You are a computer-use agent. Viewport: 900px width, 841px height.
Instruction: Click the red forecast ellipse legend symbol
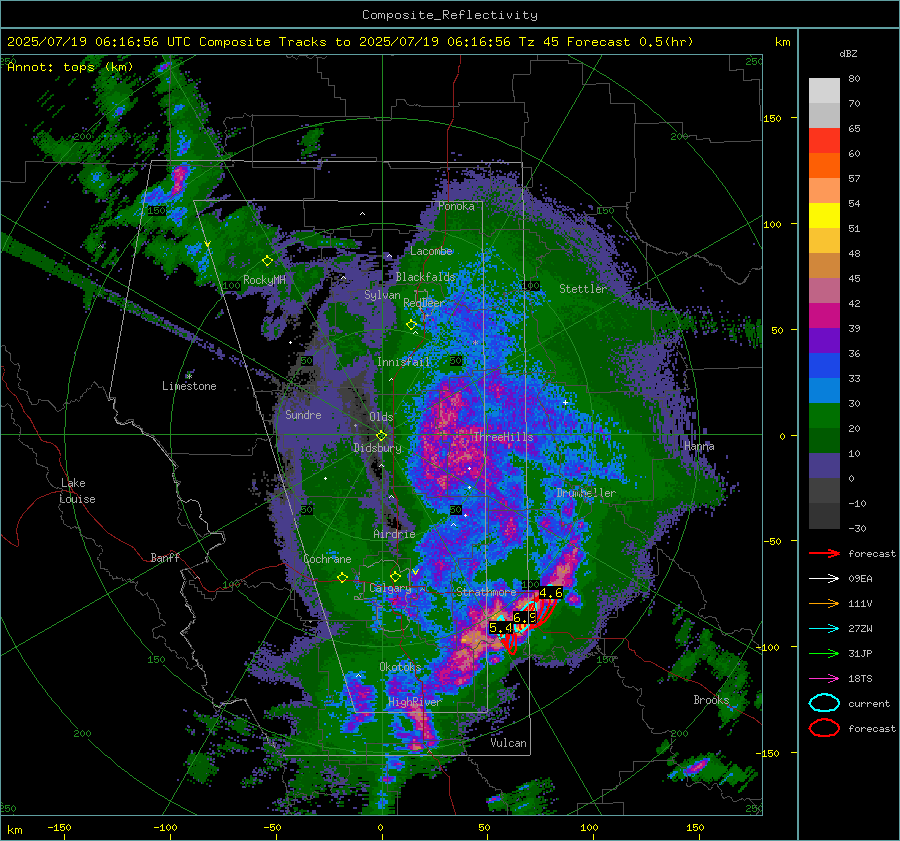(824, 728)
